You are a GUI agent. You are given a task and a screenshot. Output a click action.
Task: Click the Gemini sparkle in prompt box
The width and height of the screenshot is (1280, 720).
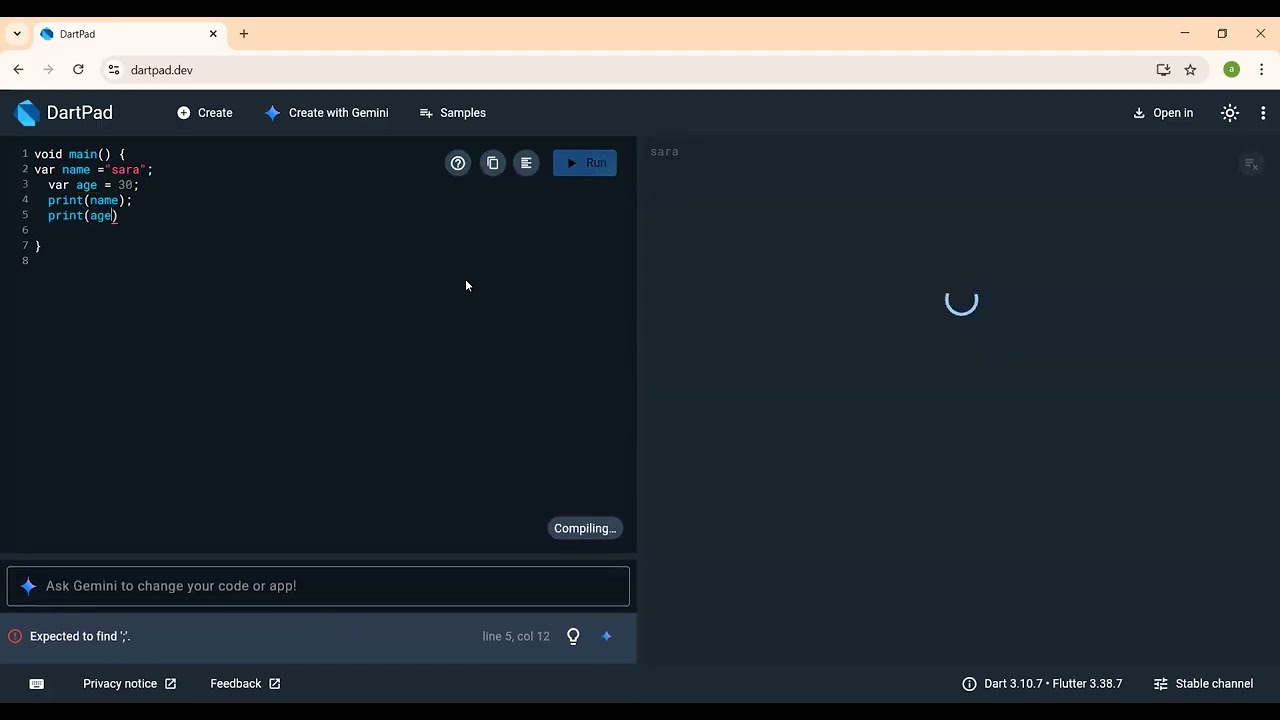point(28,586)
